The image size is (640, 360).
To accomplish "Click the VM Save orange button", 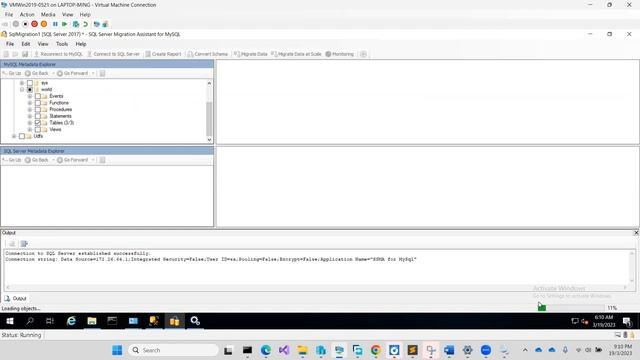I will click(x=44, y=24).
